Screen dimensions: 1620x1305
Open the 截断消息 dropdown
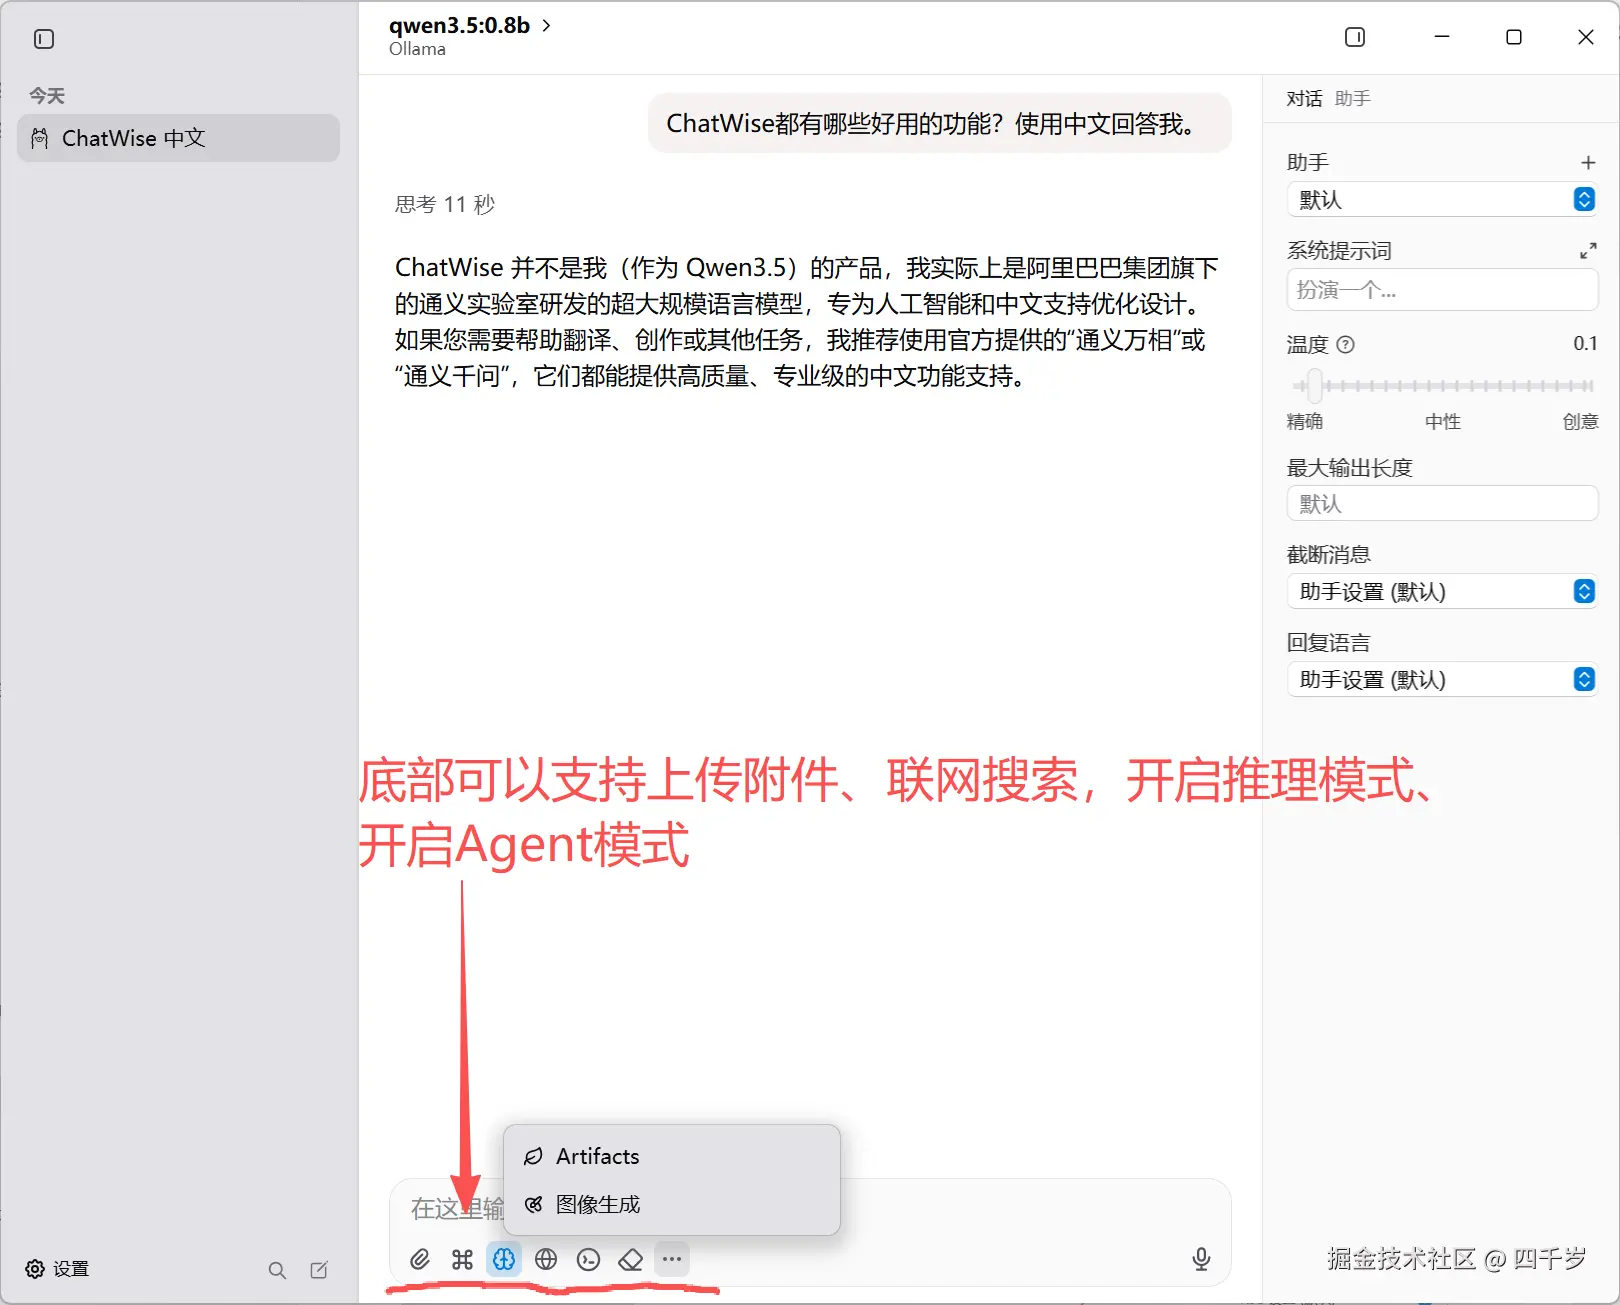tap(1442, 591)
